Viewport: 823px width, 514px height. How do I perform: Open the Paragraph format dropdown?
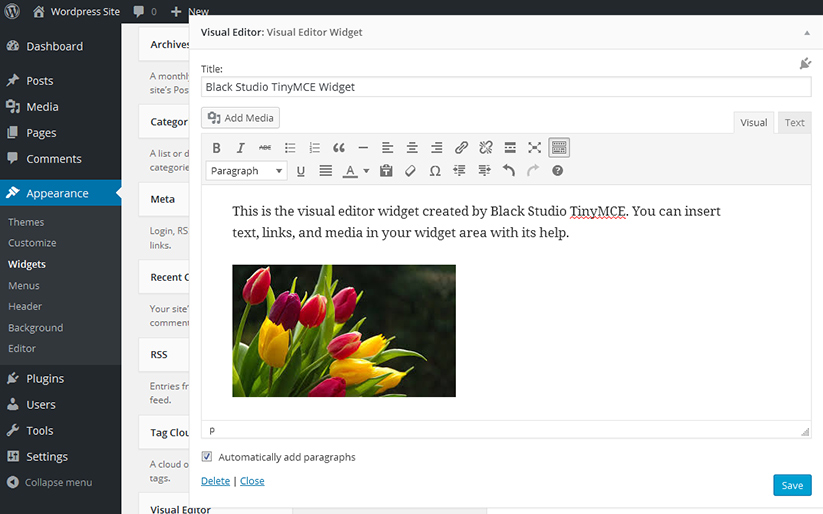[246, 171]
